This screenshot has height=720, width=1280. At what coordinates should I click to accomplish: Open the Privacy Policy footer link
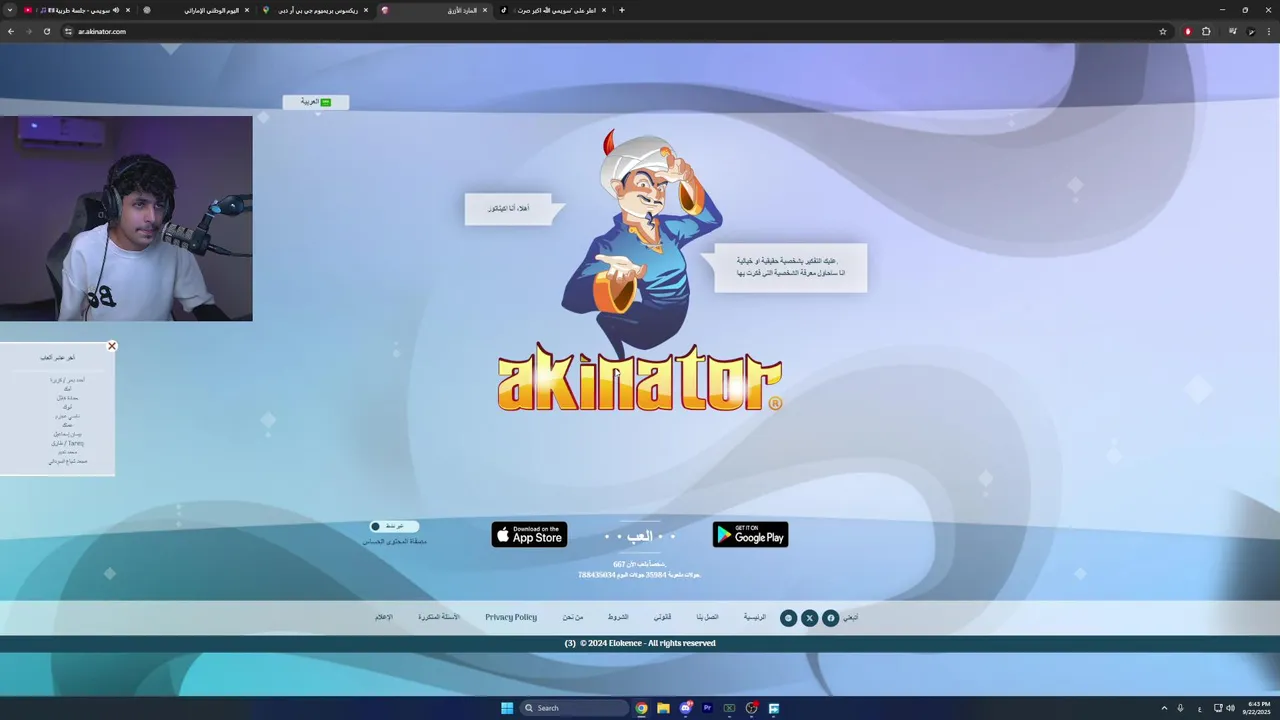[x=511, y=618]
